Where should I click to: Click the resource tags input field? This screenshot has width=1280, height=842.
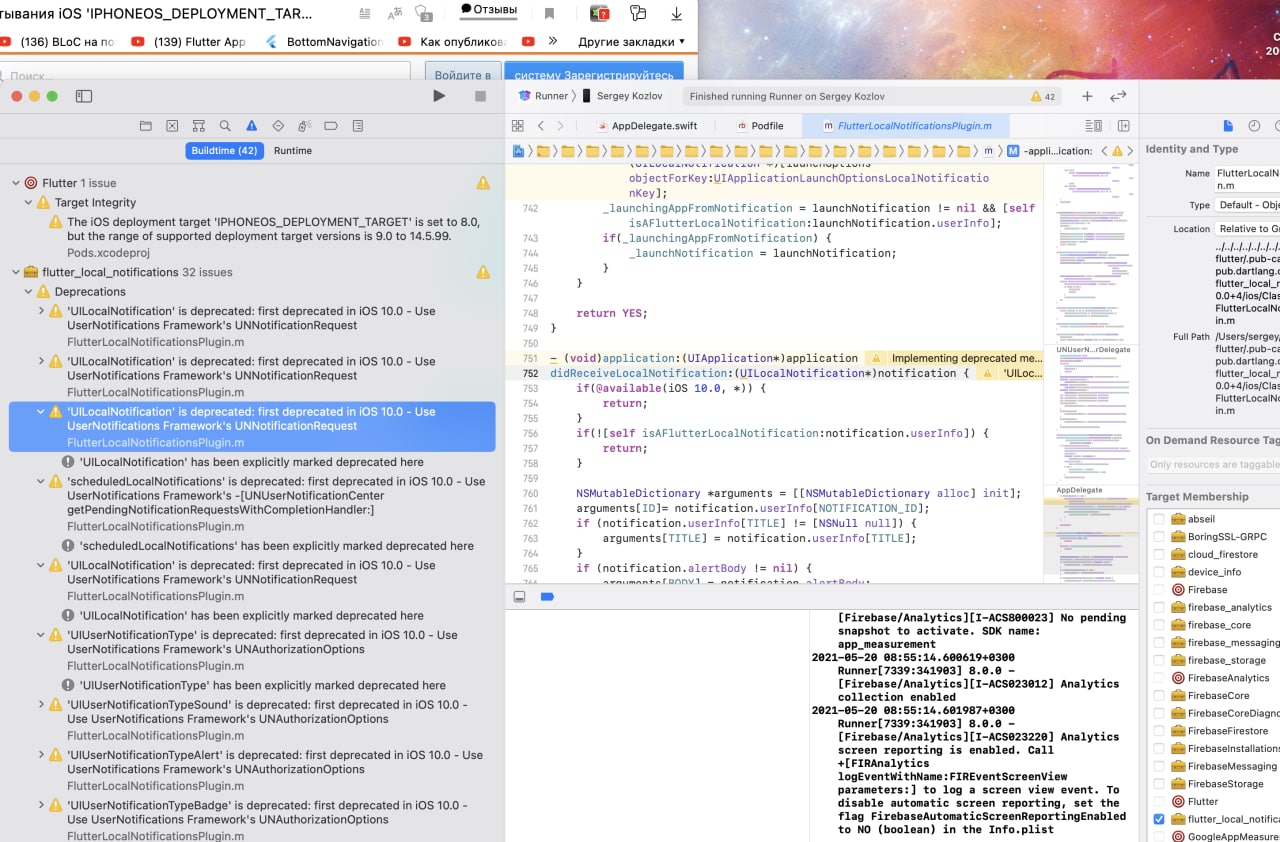tap(1213, 464)
